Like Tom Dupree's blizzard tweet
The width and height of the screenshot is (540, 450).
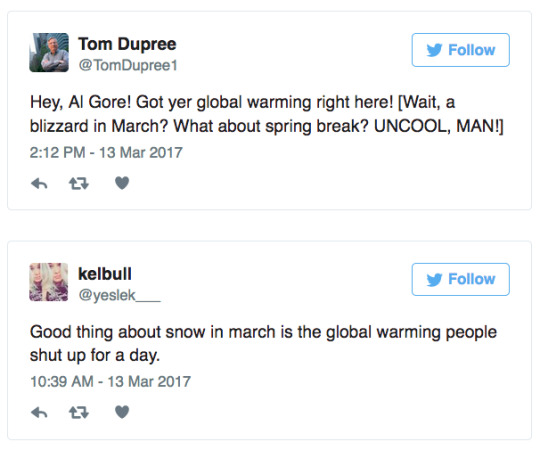122,183
